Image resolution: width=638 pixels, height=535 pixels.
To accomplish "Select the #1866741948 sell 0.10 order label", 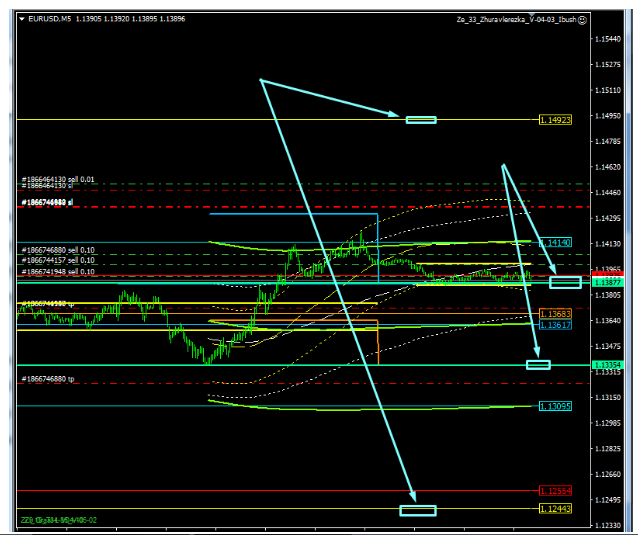I will [x=59, y=271].
